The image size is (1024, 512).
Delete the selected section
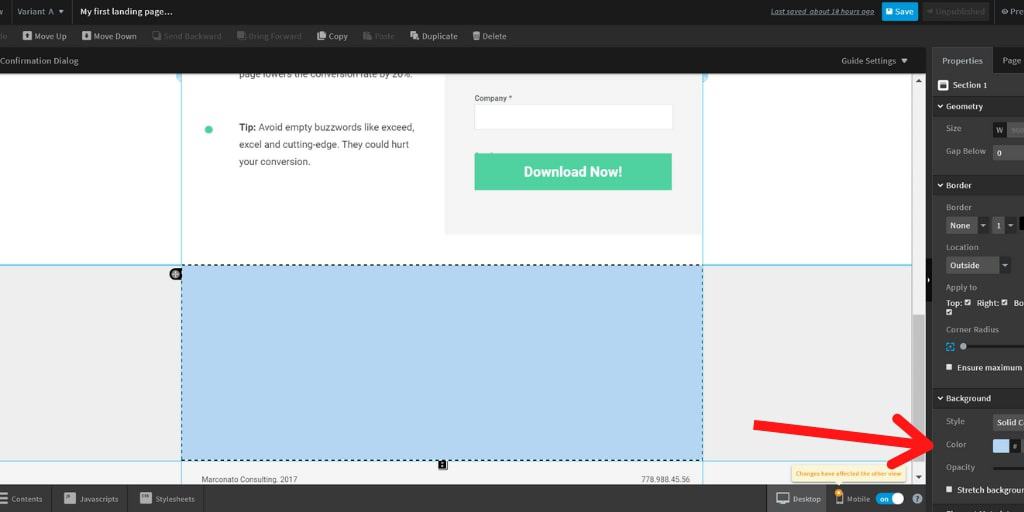click(x=489, y=36)
